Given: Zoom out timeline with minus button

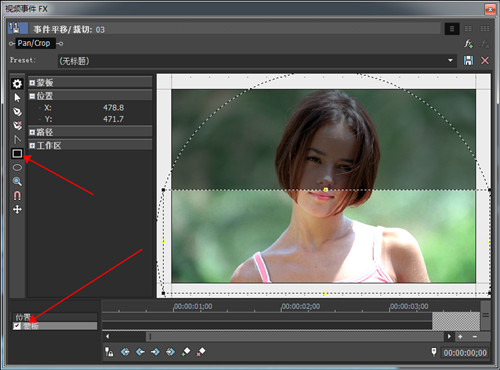Looking at the screenshot, I should point(475,337).
